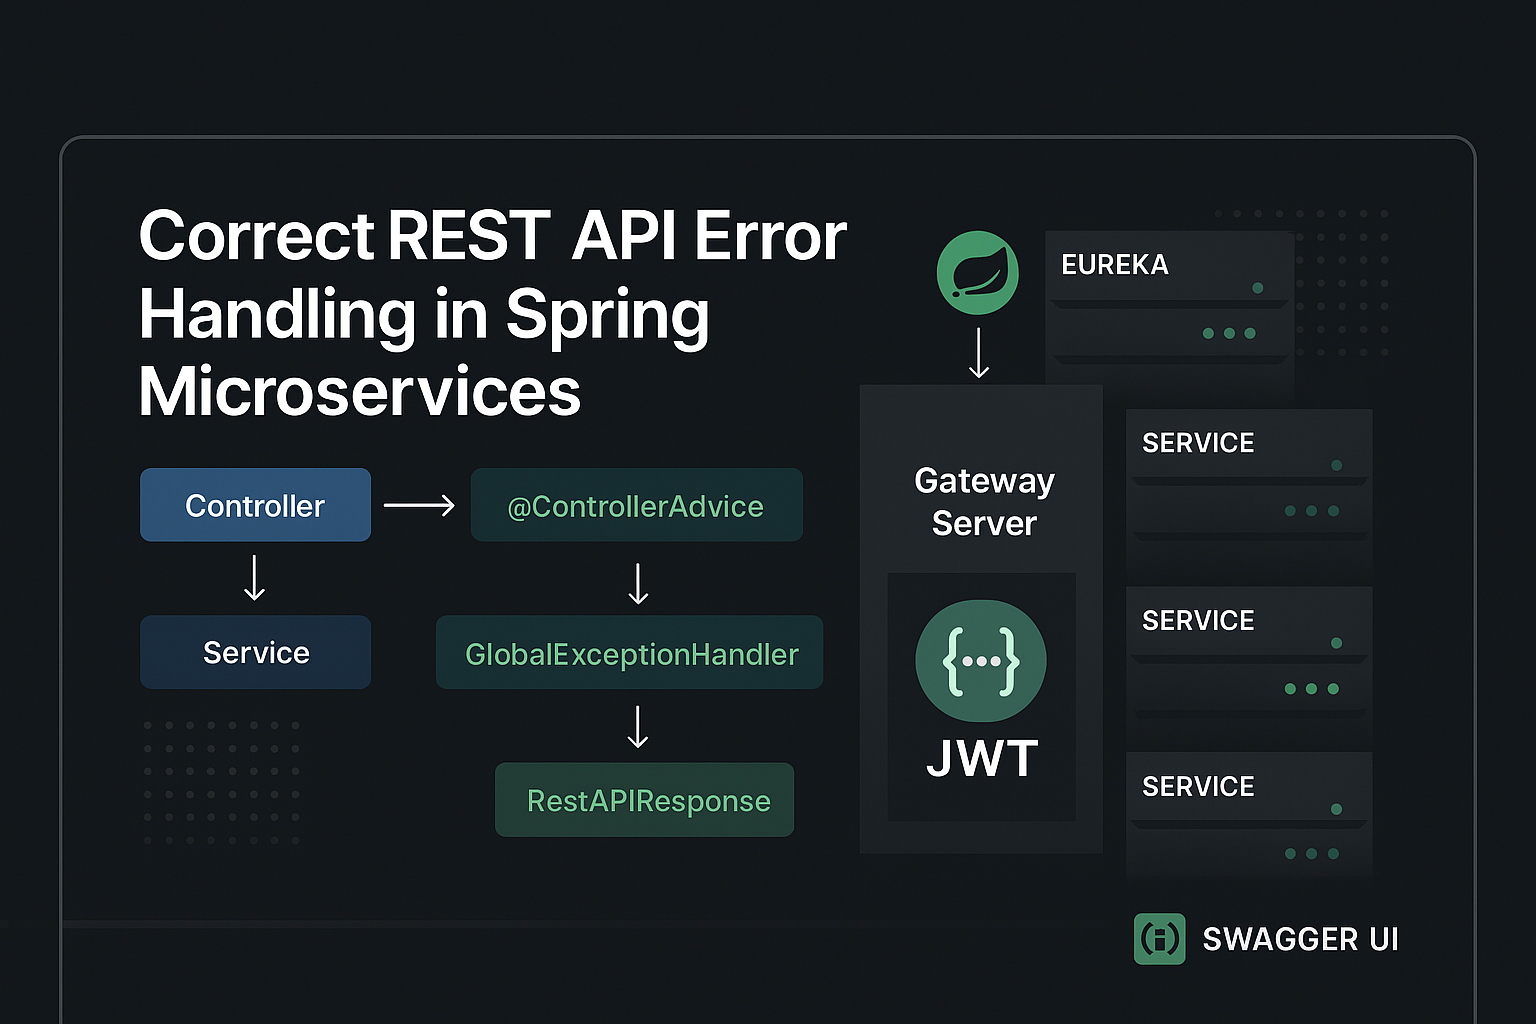1536x1024 pixels.
Task: Click the SWAGGER UI text
Action: click(x=1299, y=939)
